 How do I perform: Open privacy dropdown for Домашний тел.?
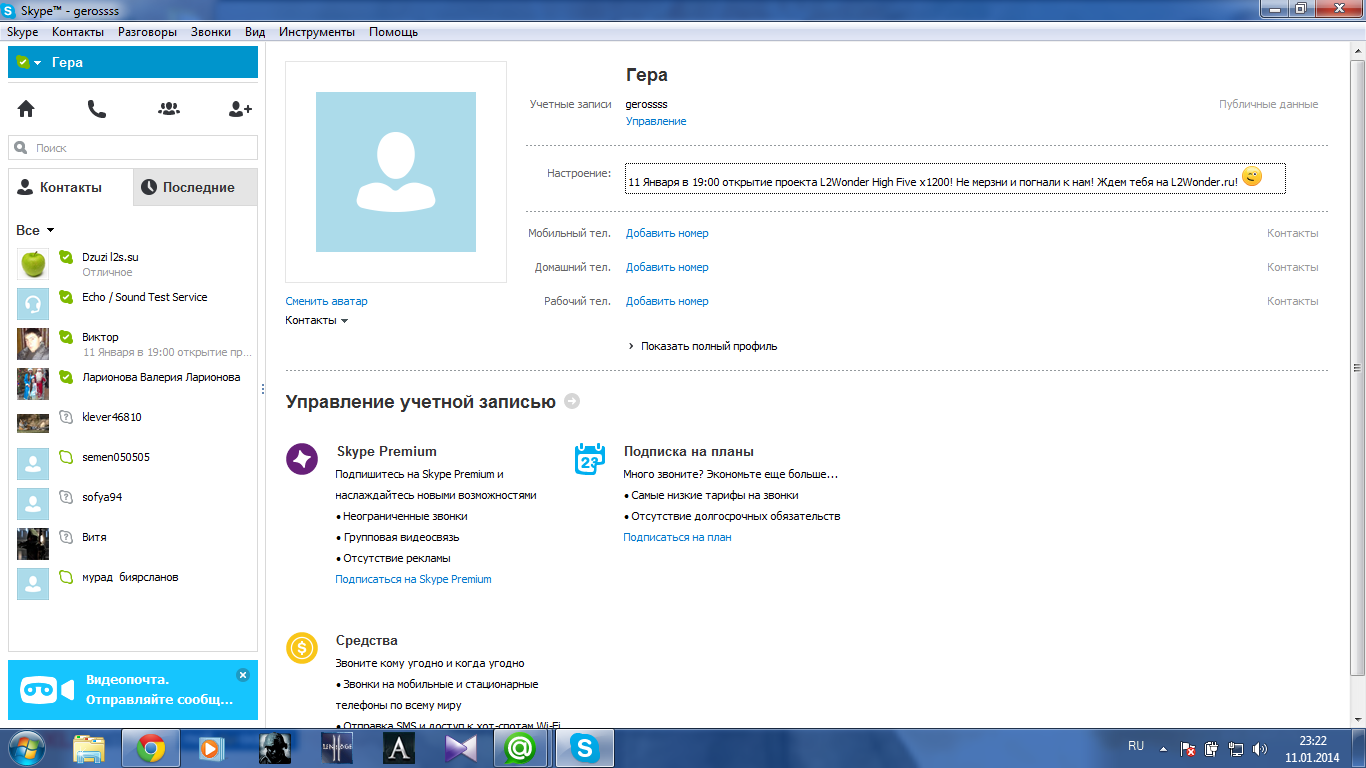[x=1292, y=267]
